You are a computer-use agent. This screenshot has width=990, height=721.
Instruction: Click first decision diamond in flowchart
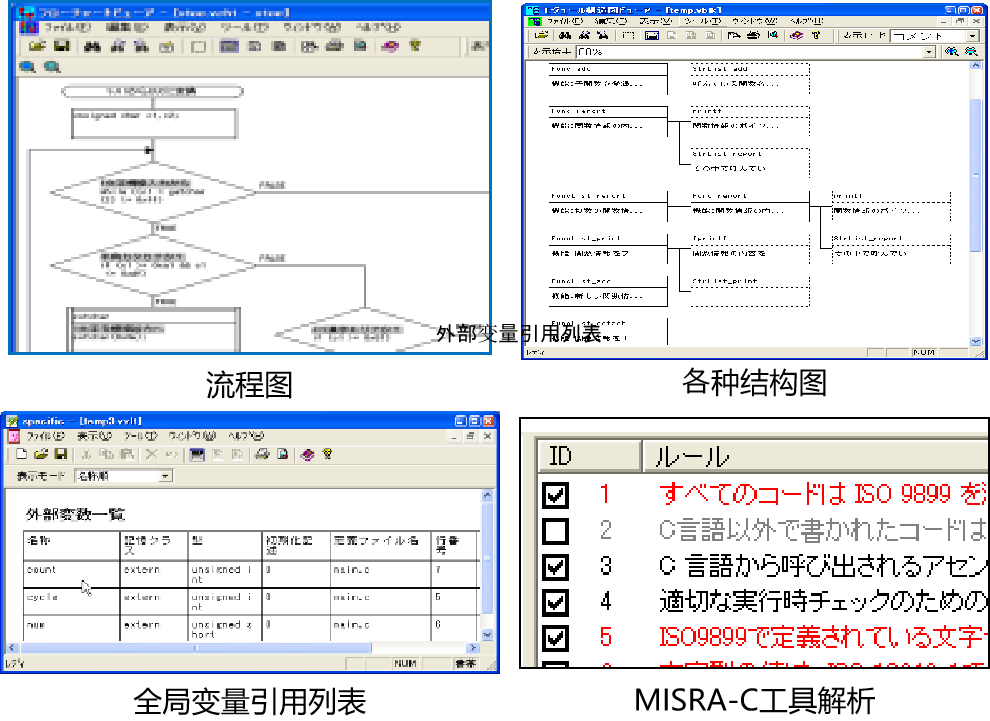tap(152, 191)
